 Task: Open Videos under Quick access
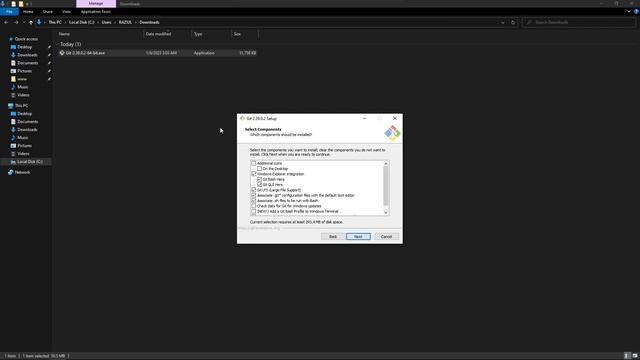tap(23, 95)
